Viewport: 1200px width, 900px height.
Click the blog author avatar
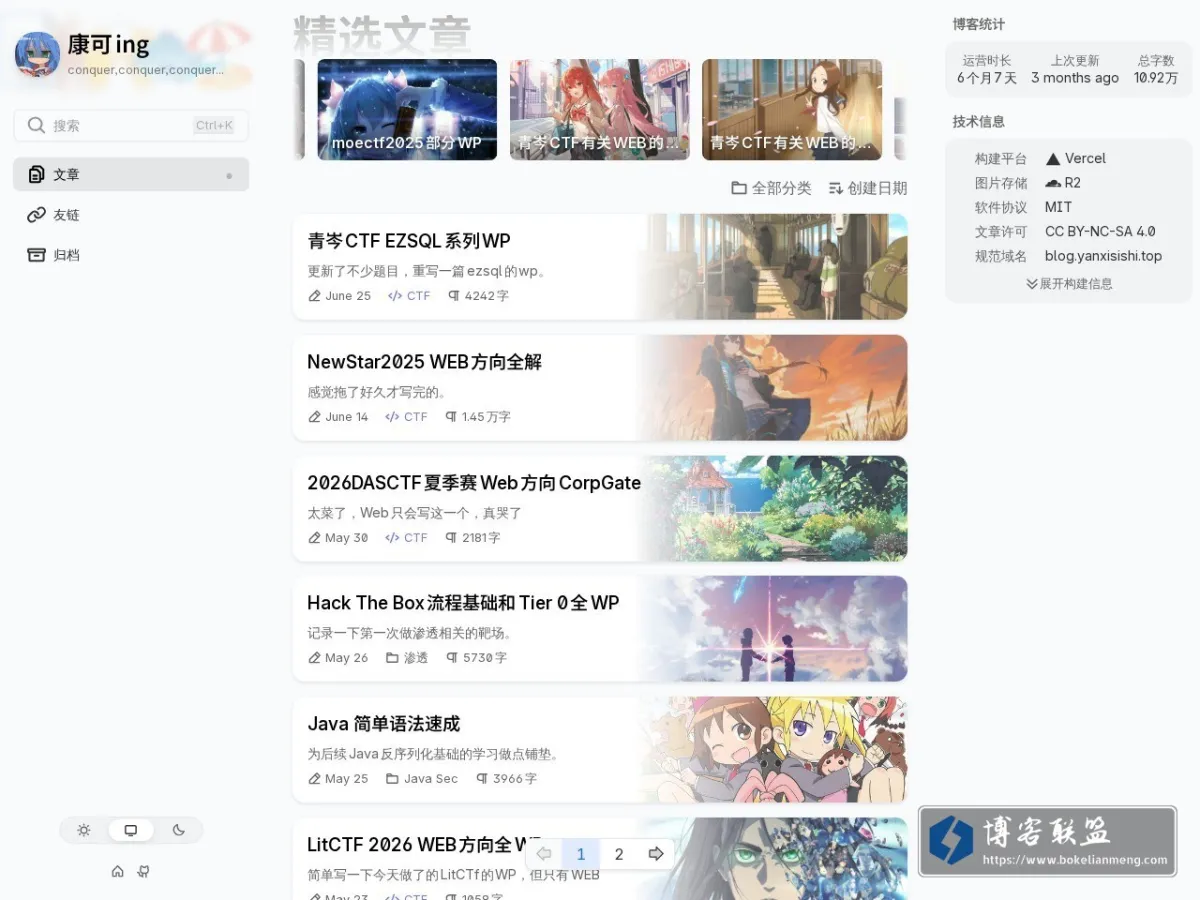(x=38, y=54)
